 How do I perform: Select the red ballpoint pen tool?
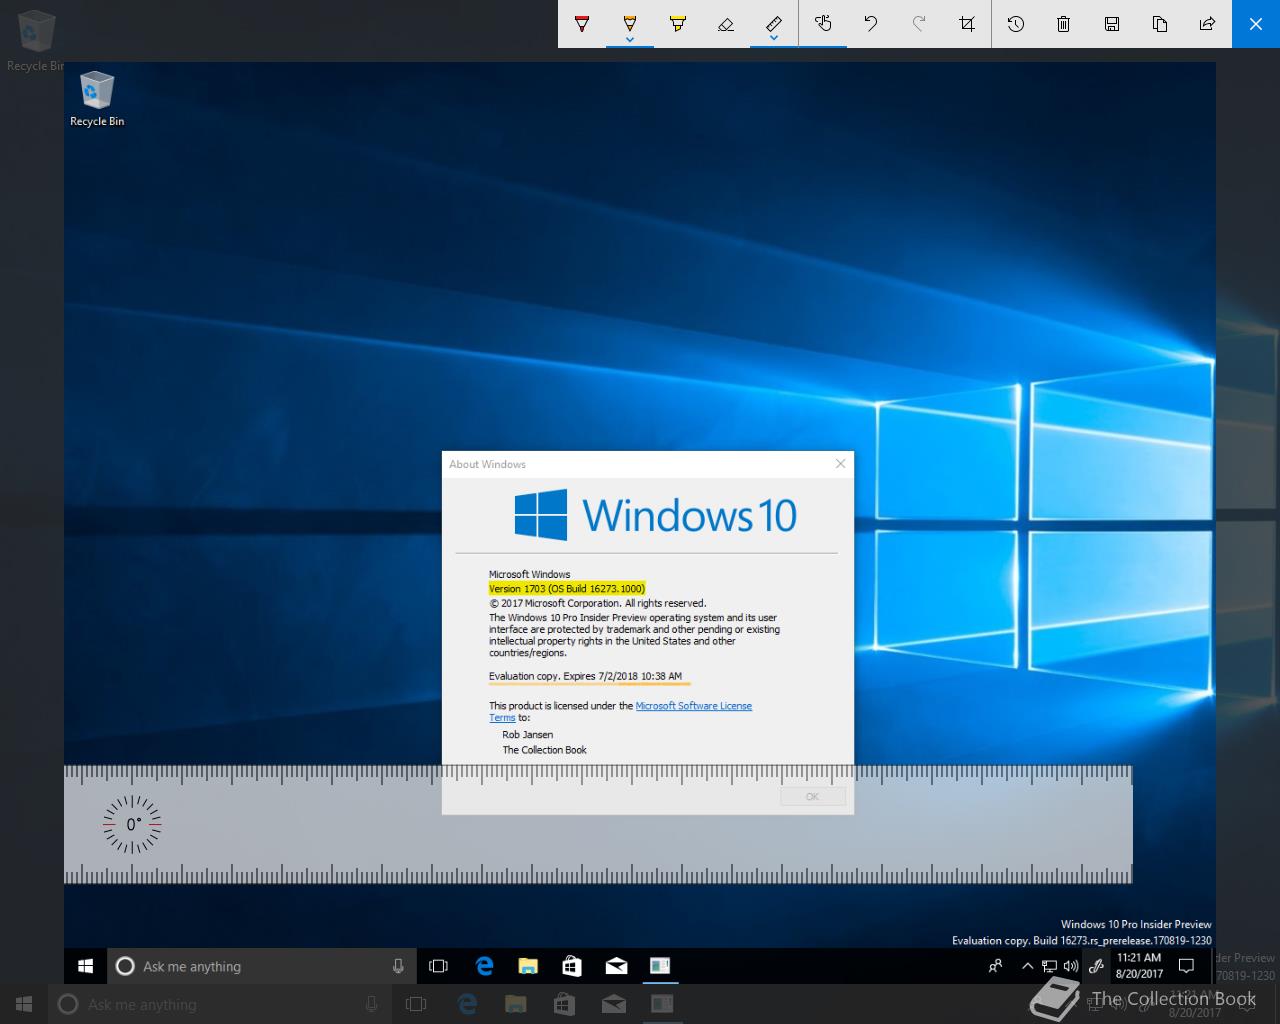pos(582,23)
